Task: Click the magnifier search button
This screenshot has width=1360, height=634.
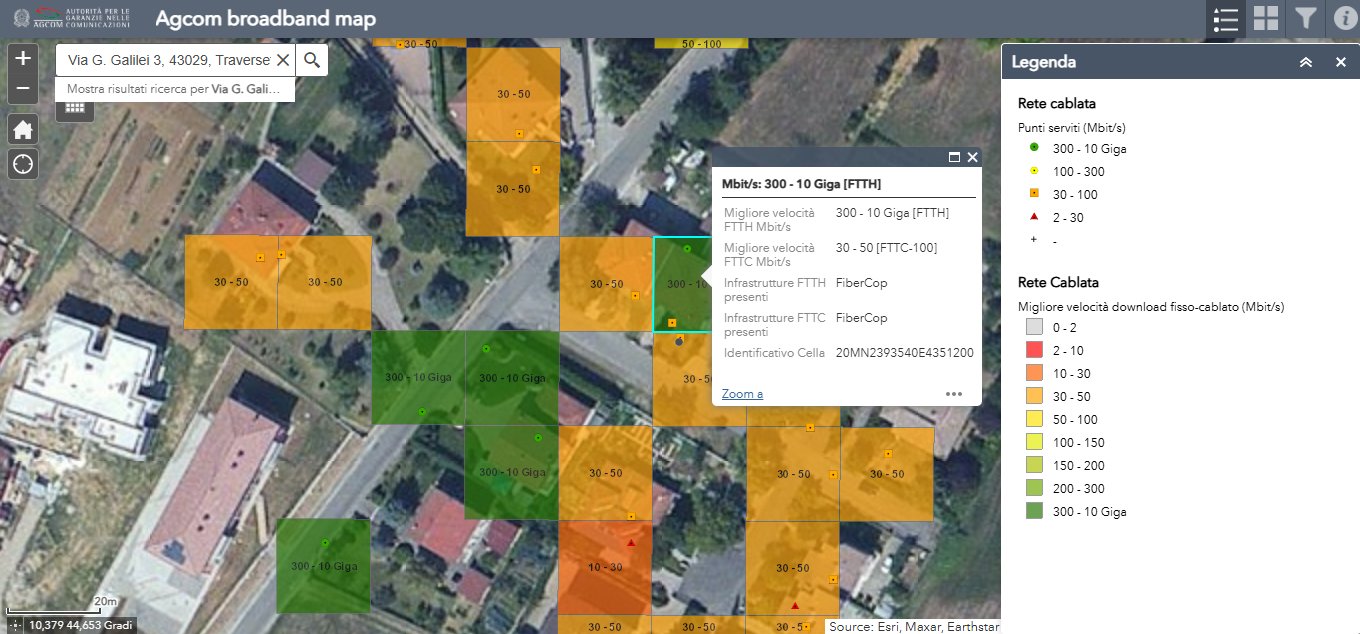Action: pyautogui.click(x=312, y=60)
